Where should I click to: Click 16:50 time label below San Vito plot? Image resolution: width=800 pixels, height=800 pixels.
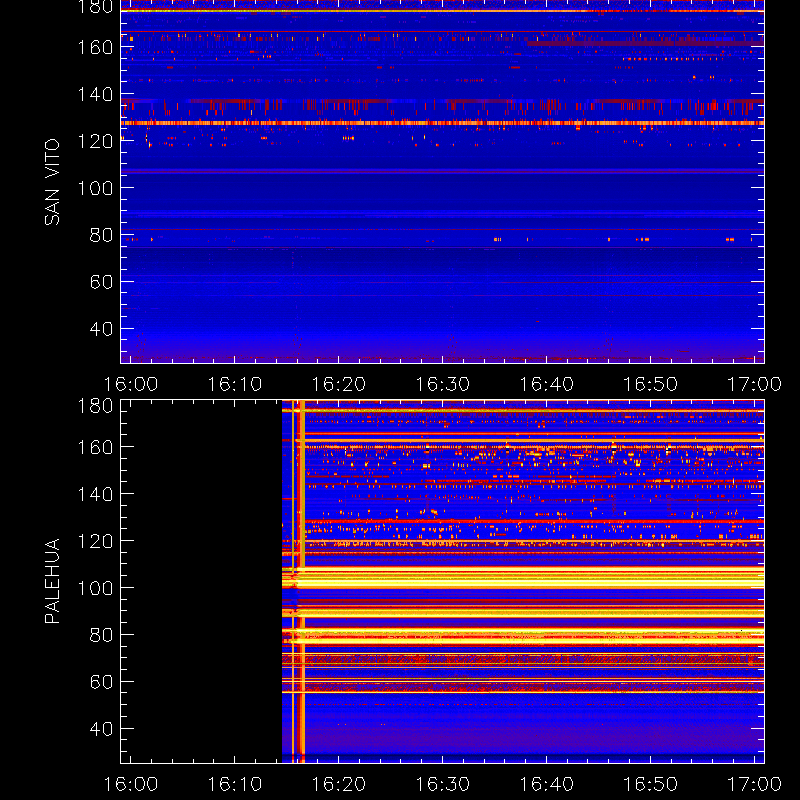point(651,384)
